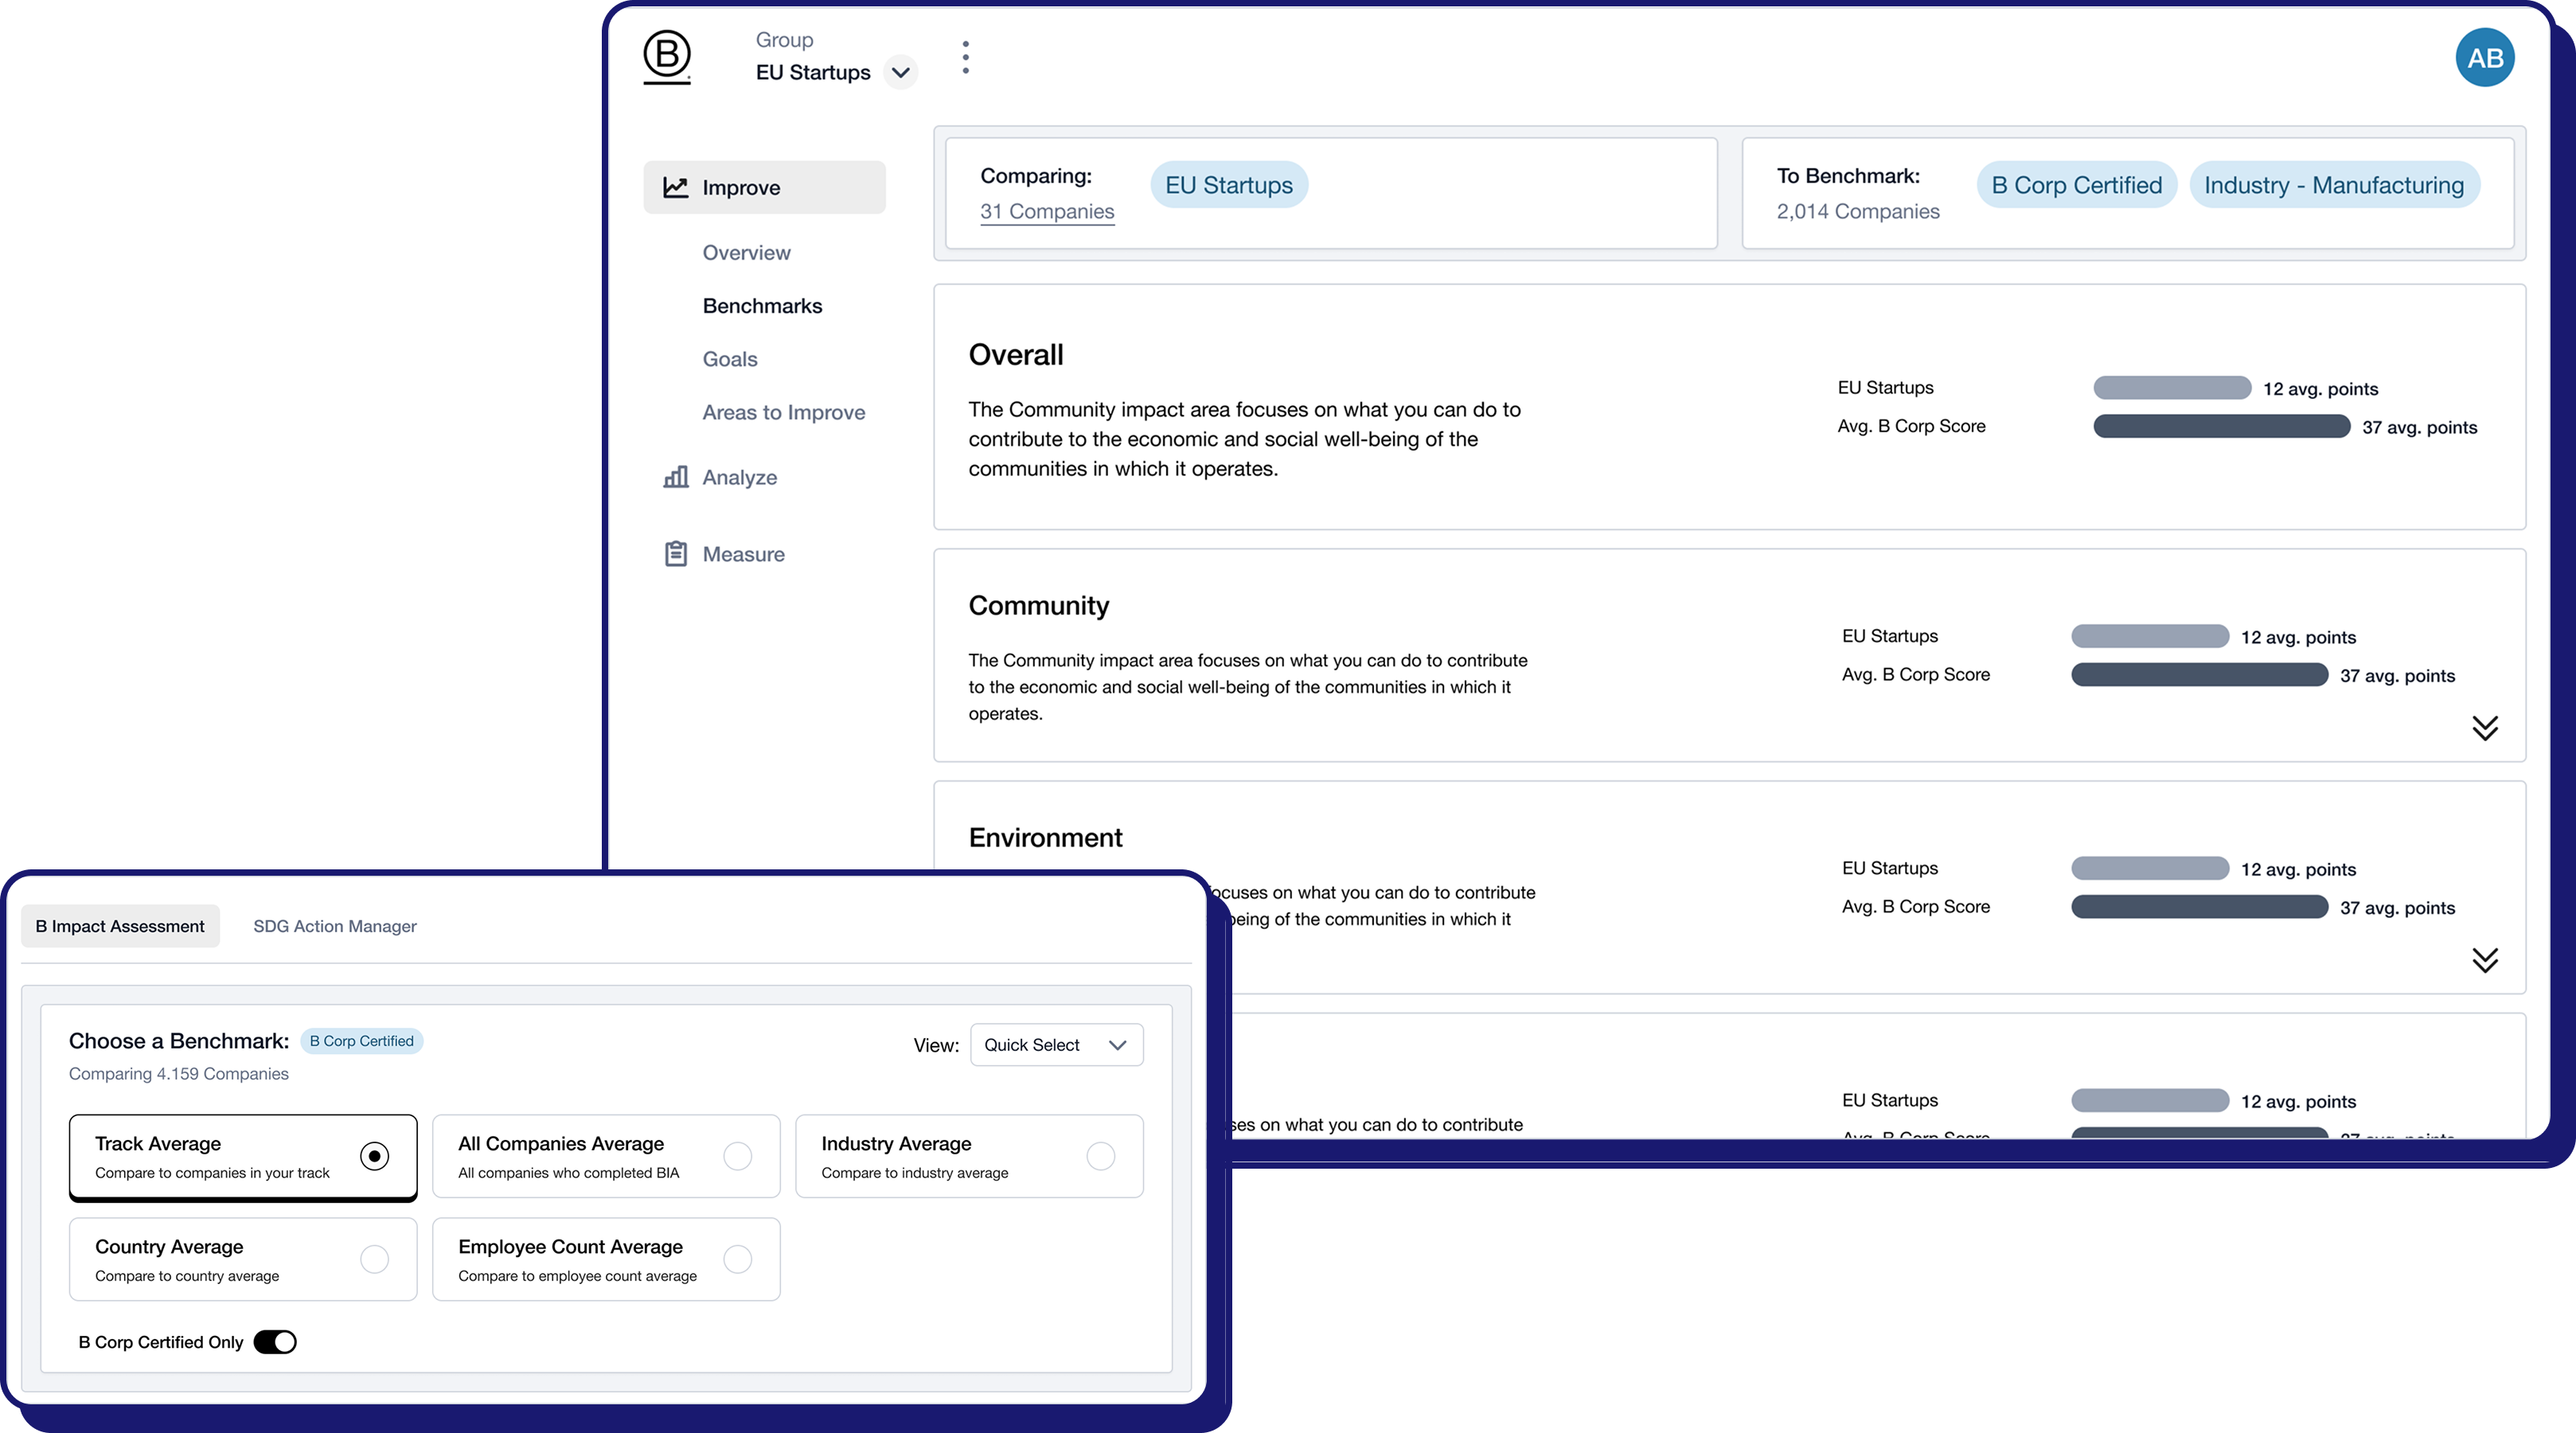This screenshot has height=1433, width=2576.
Task: Toggle B Corp Certified Only switch
Action: [x=275, y=1342]
